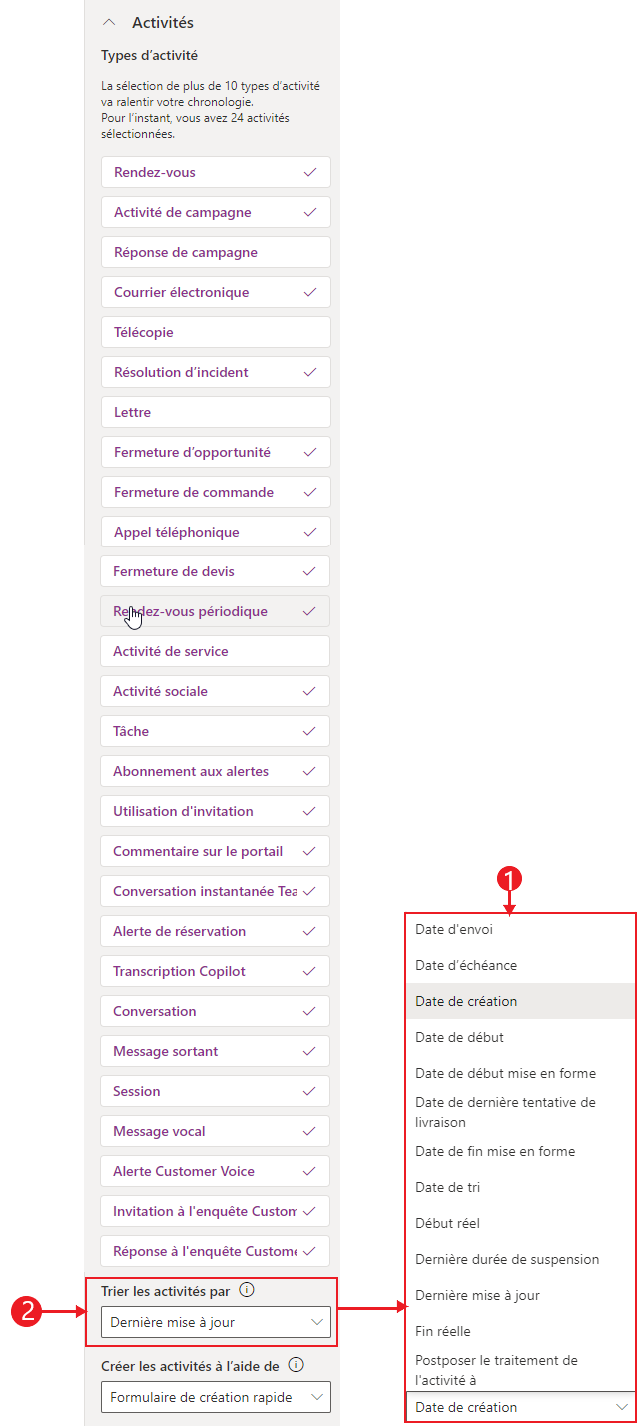
Task: Select Fin réelle option in list
Action: tap(520, 1331)
